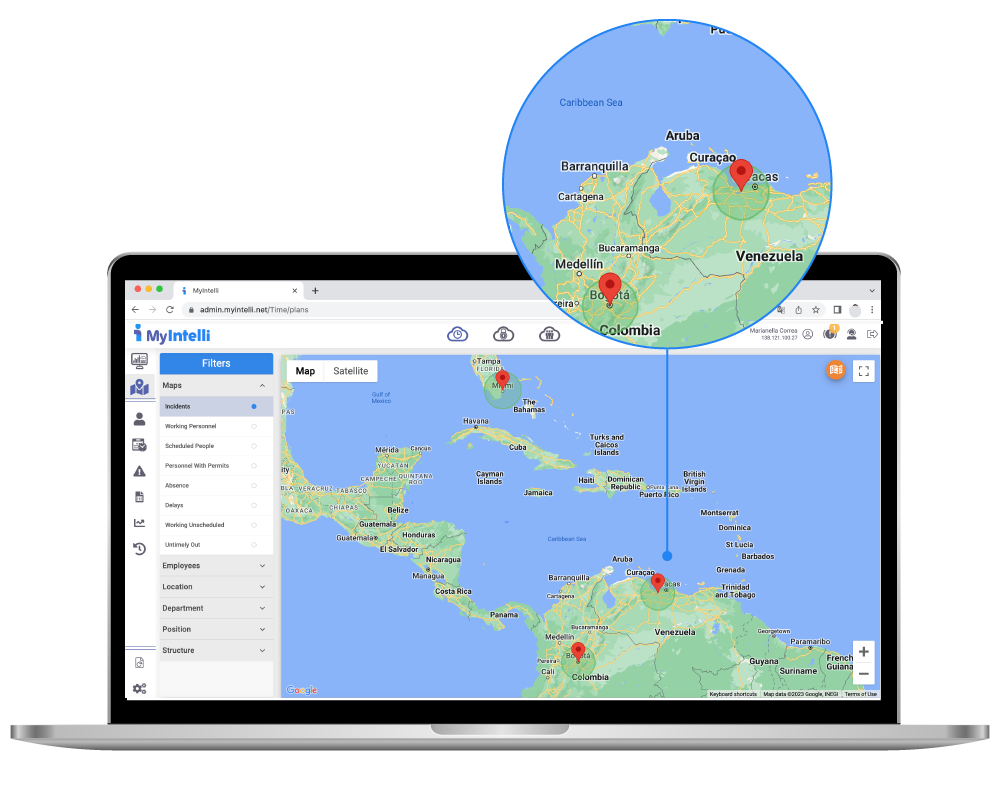Click the cloud padlock module icon
Image resolution: width=1000 pixels, height=800 pixels.
coord(503,334)
